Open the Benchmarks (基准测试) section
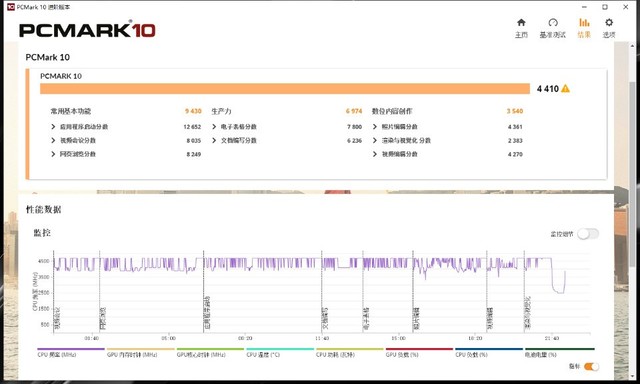This screenshot has width=640, height=384. (553, 28)
